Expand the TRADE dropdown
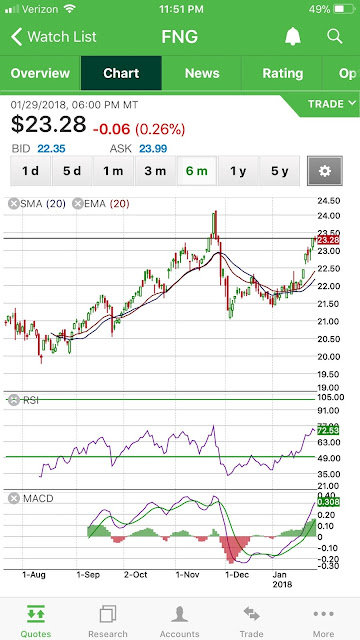 coord(332,104)
